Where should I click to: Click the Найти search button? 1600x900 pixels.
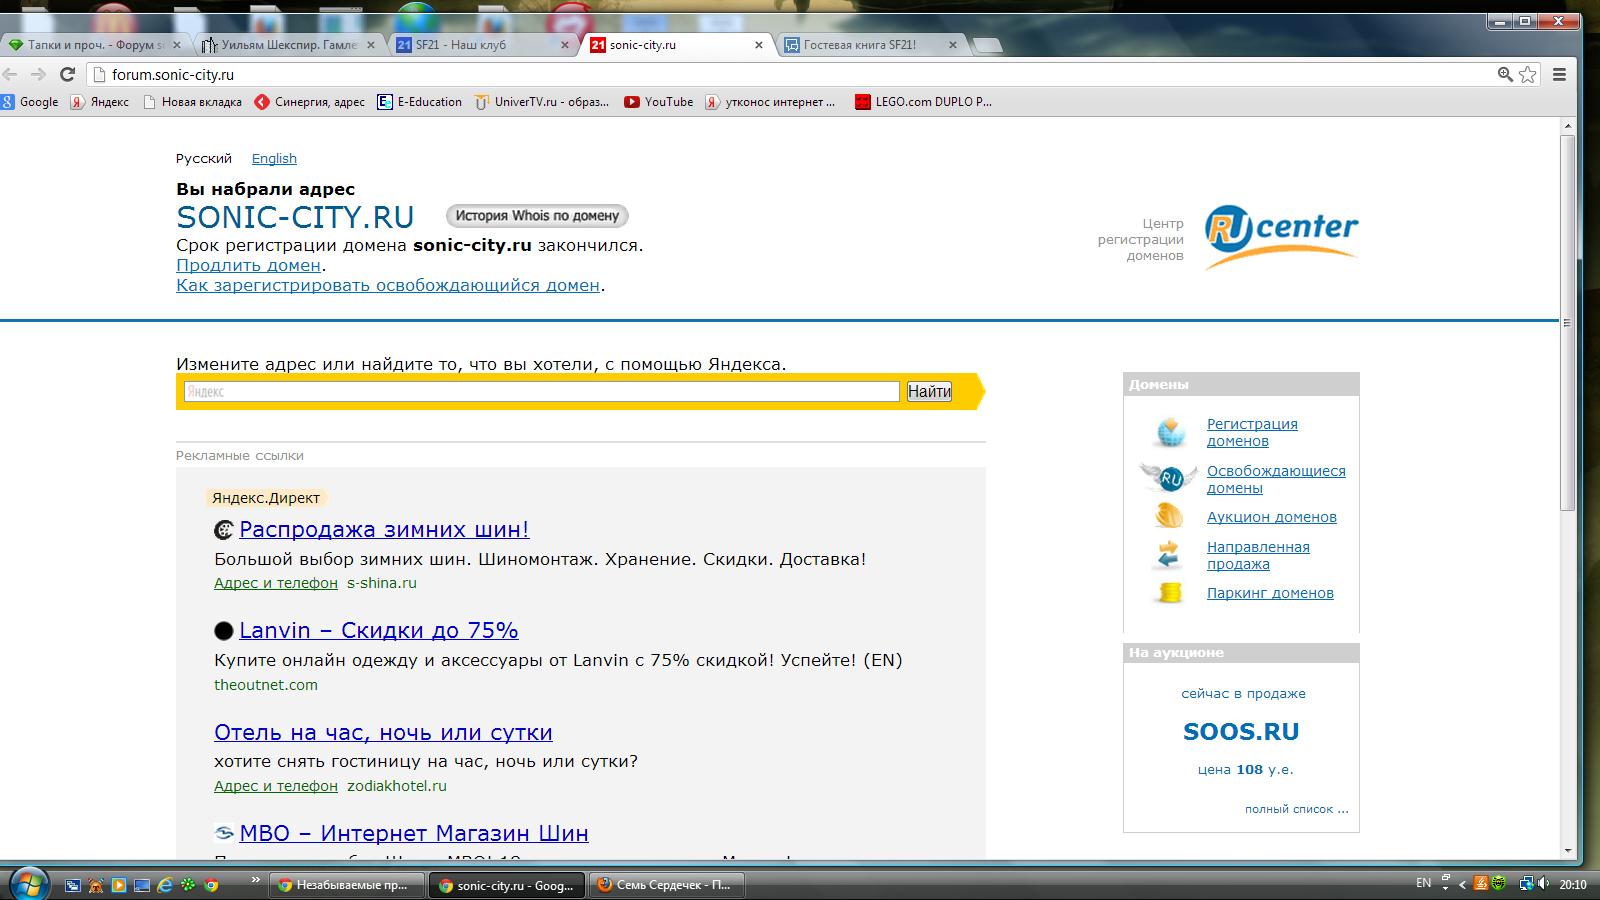[x=928, y=392]
